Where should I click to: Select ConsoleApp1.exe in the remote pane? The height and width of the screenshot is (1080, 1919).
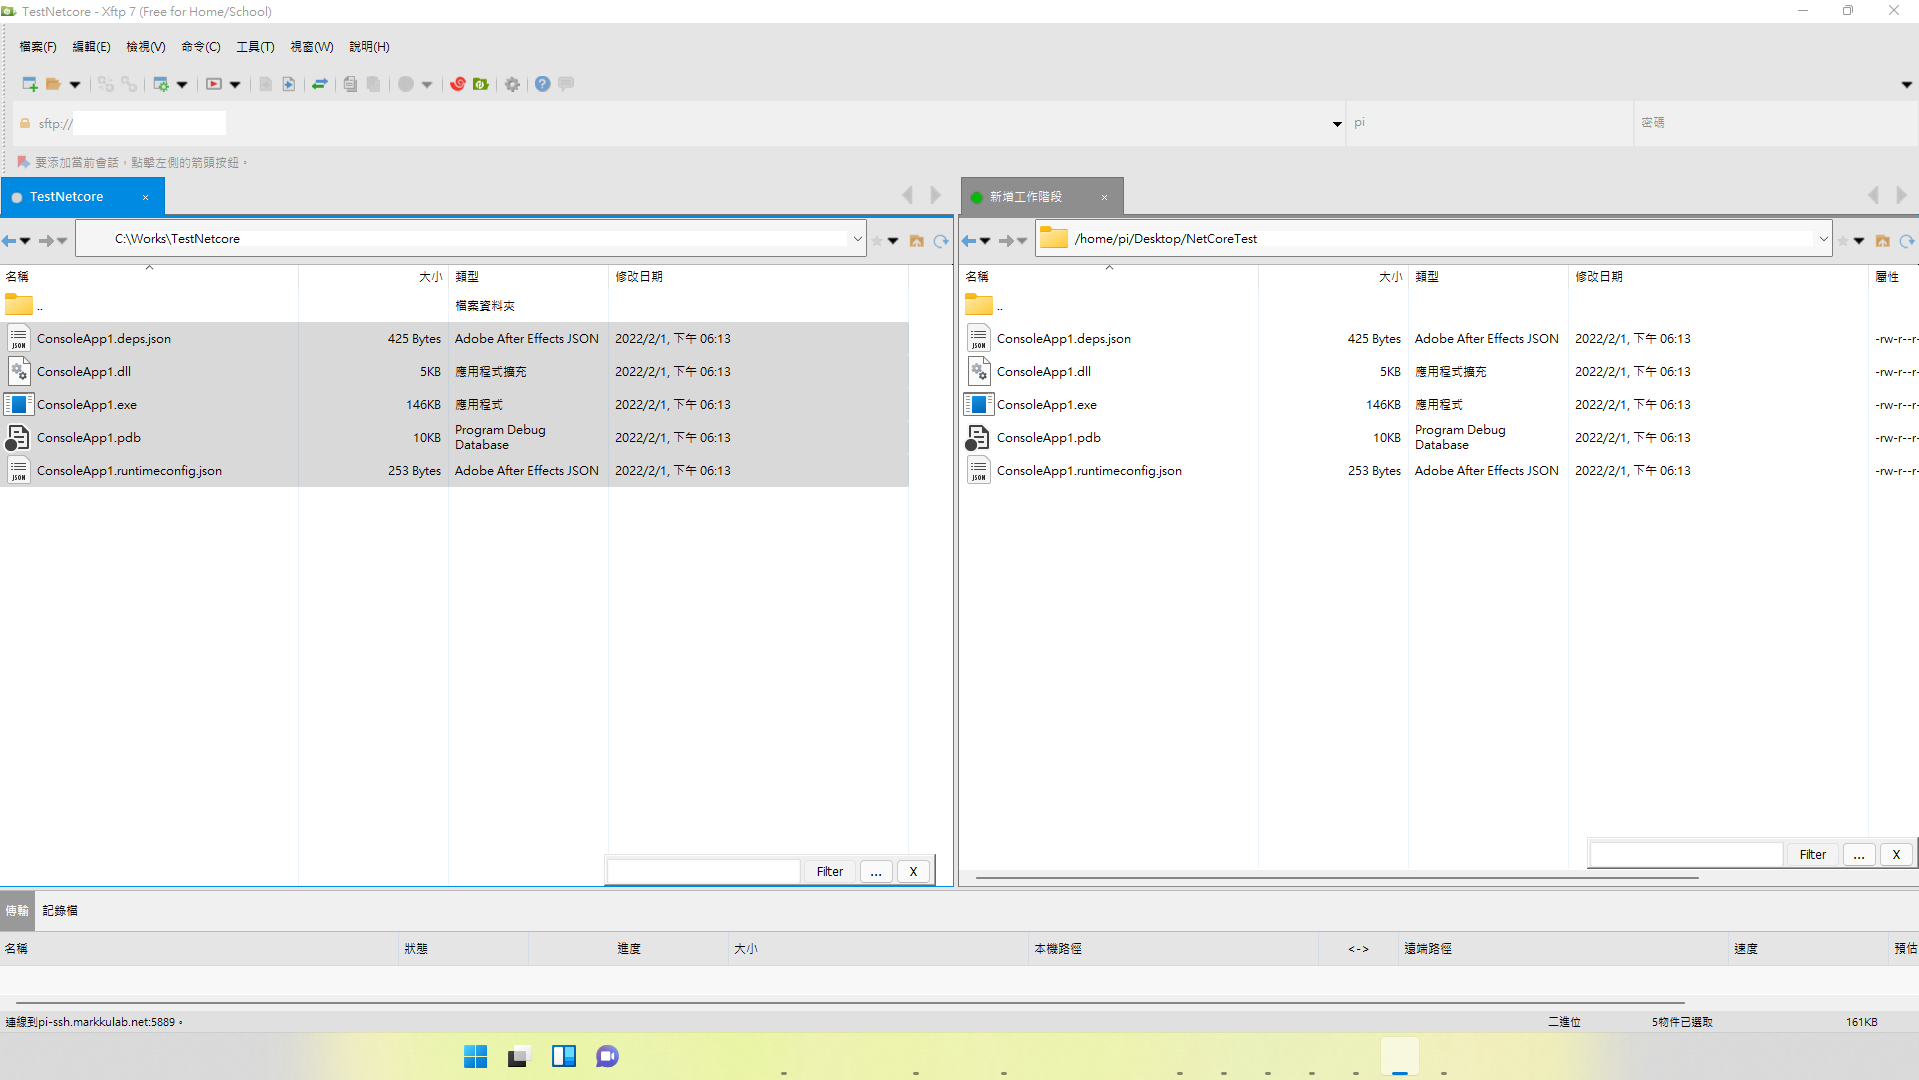pyautogui.click(x=1046, y=405)
